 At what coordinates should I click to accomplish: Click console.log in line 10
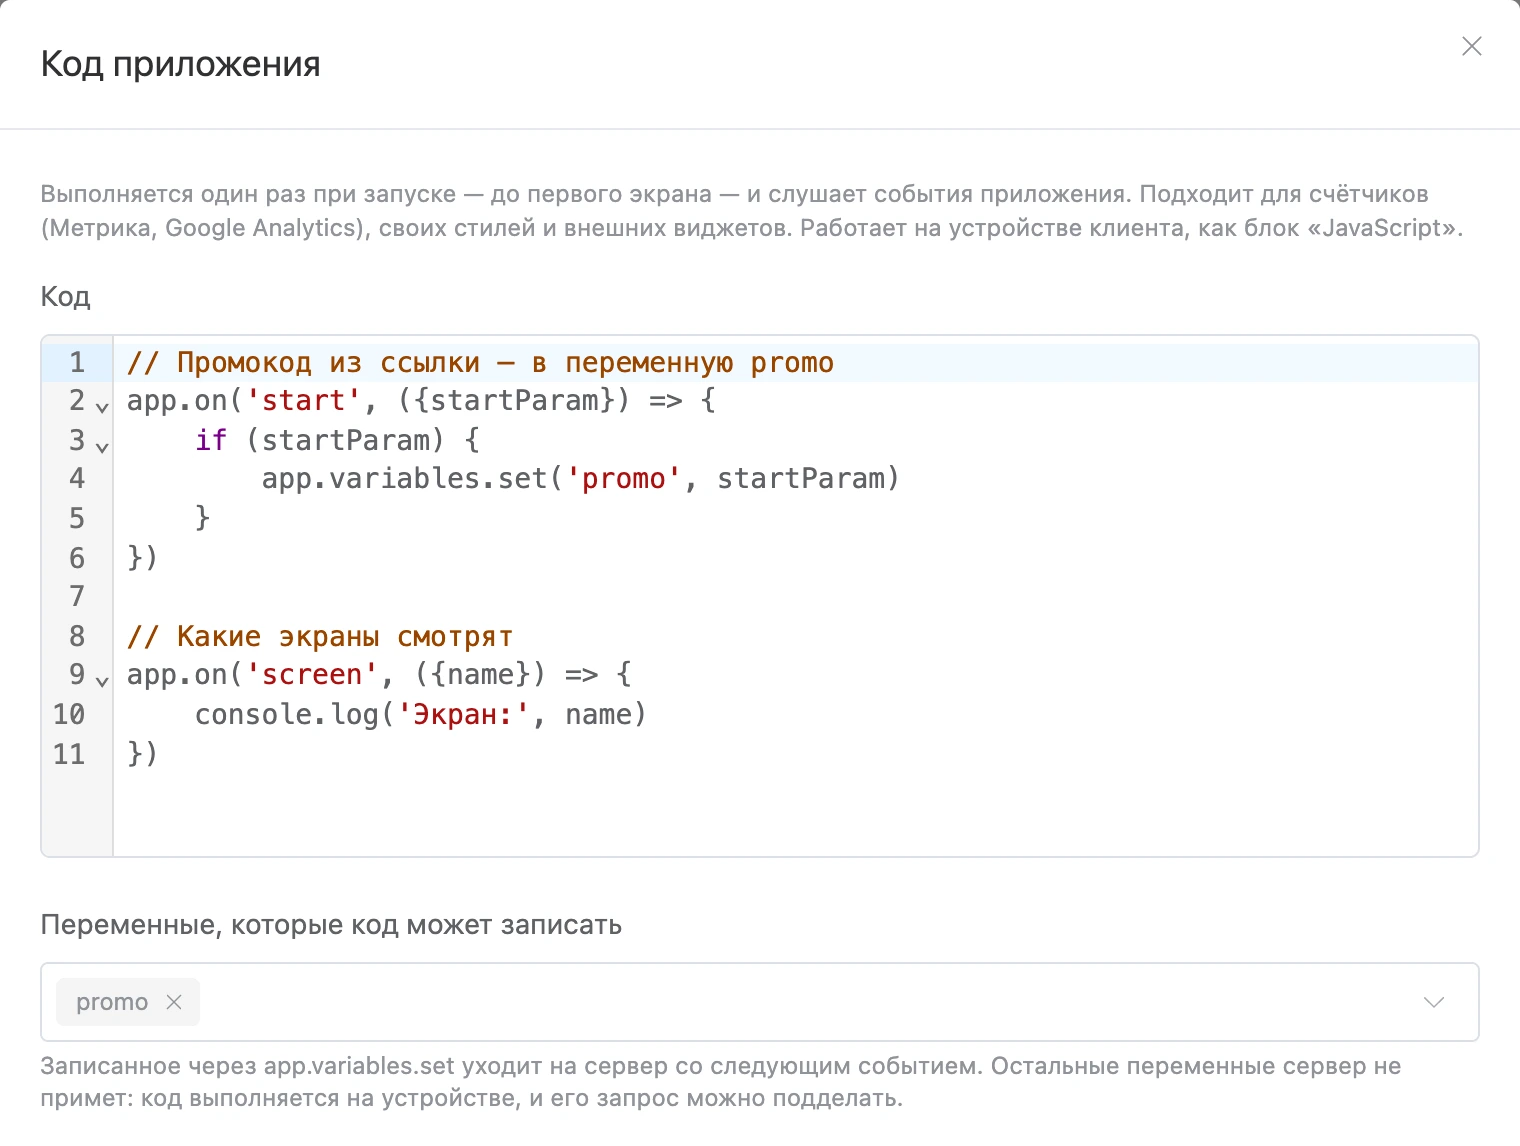286,714
